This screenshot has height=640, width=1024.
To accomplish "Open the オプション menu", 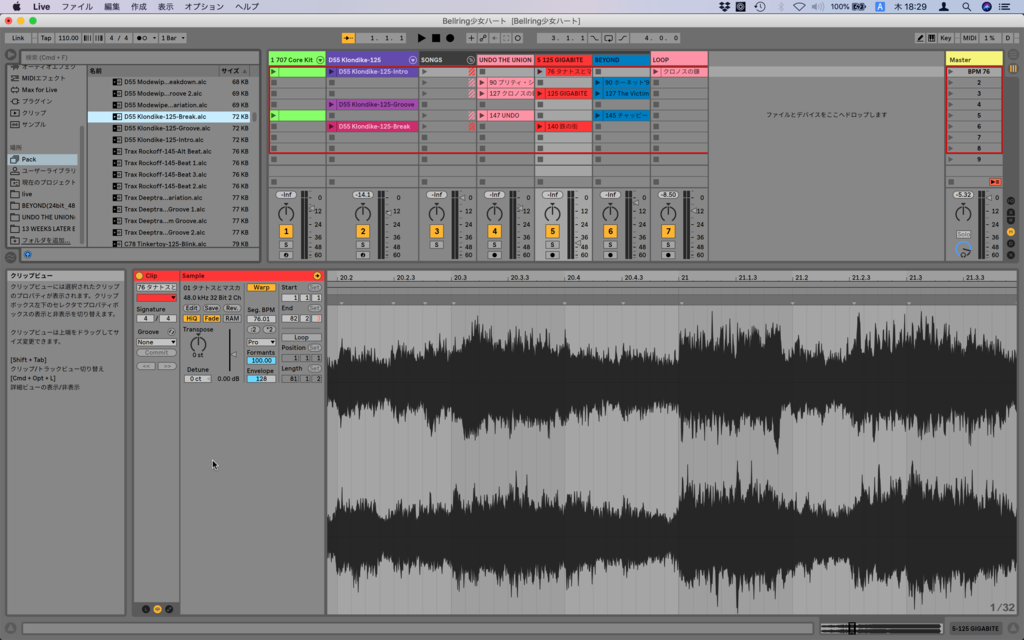I will coord(204,7).
